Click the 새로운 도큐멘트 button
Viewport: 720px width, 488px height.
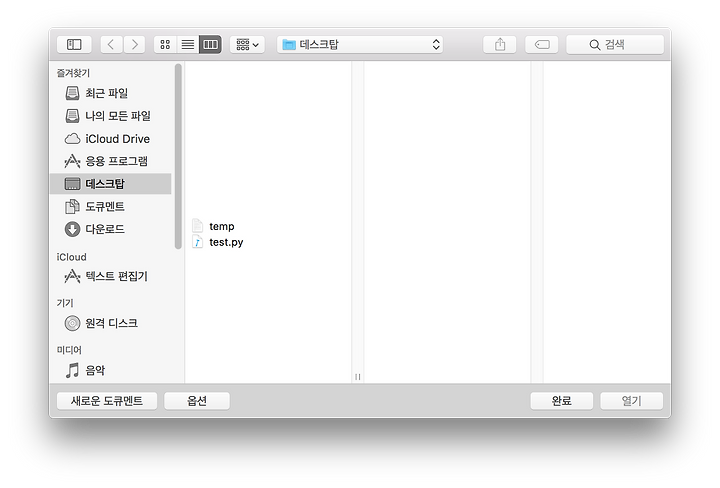pos(107,401)
